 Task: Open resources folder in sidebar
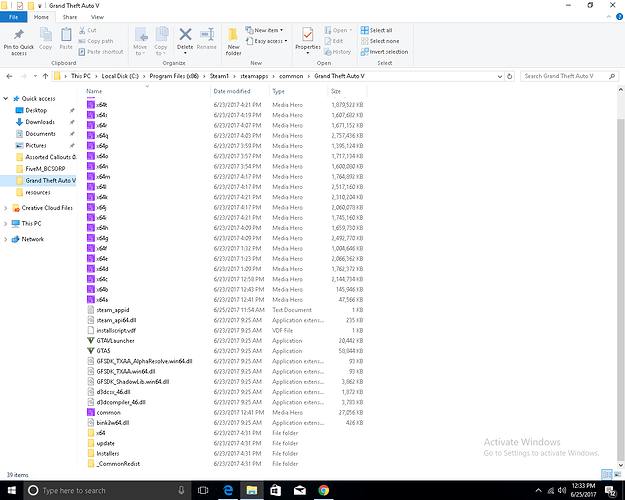[38, 192]
